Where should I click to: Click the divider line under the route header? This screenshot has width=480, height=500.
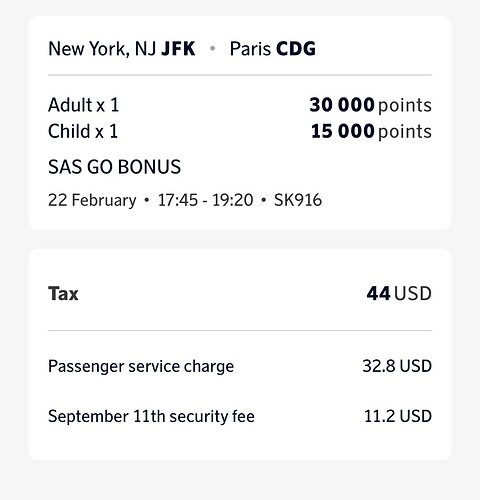pos(240,75)
